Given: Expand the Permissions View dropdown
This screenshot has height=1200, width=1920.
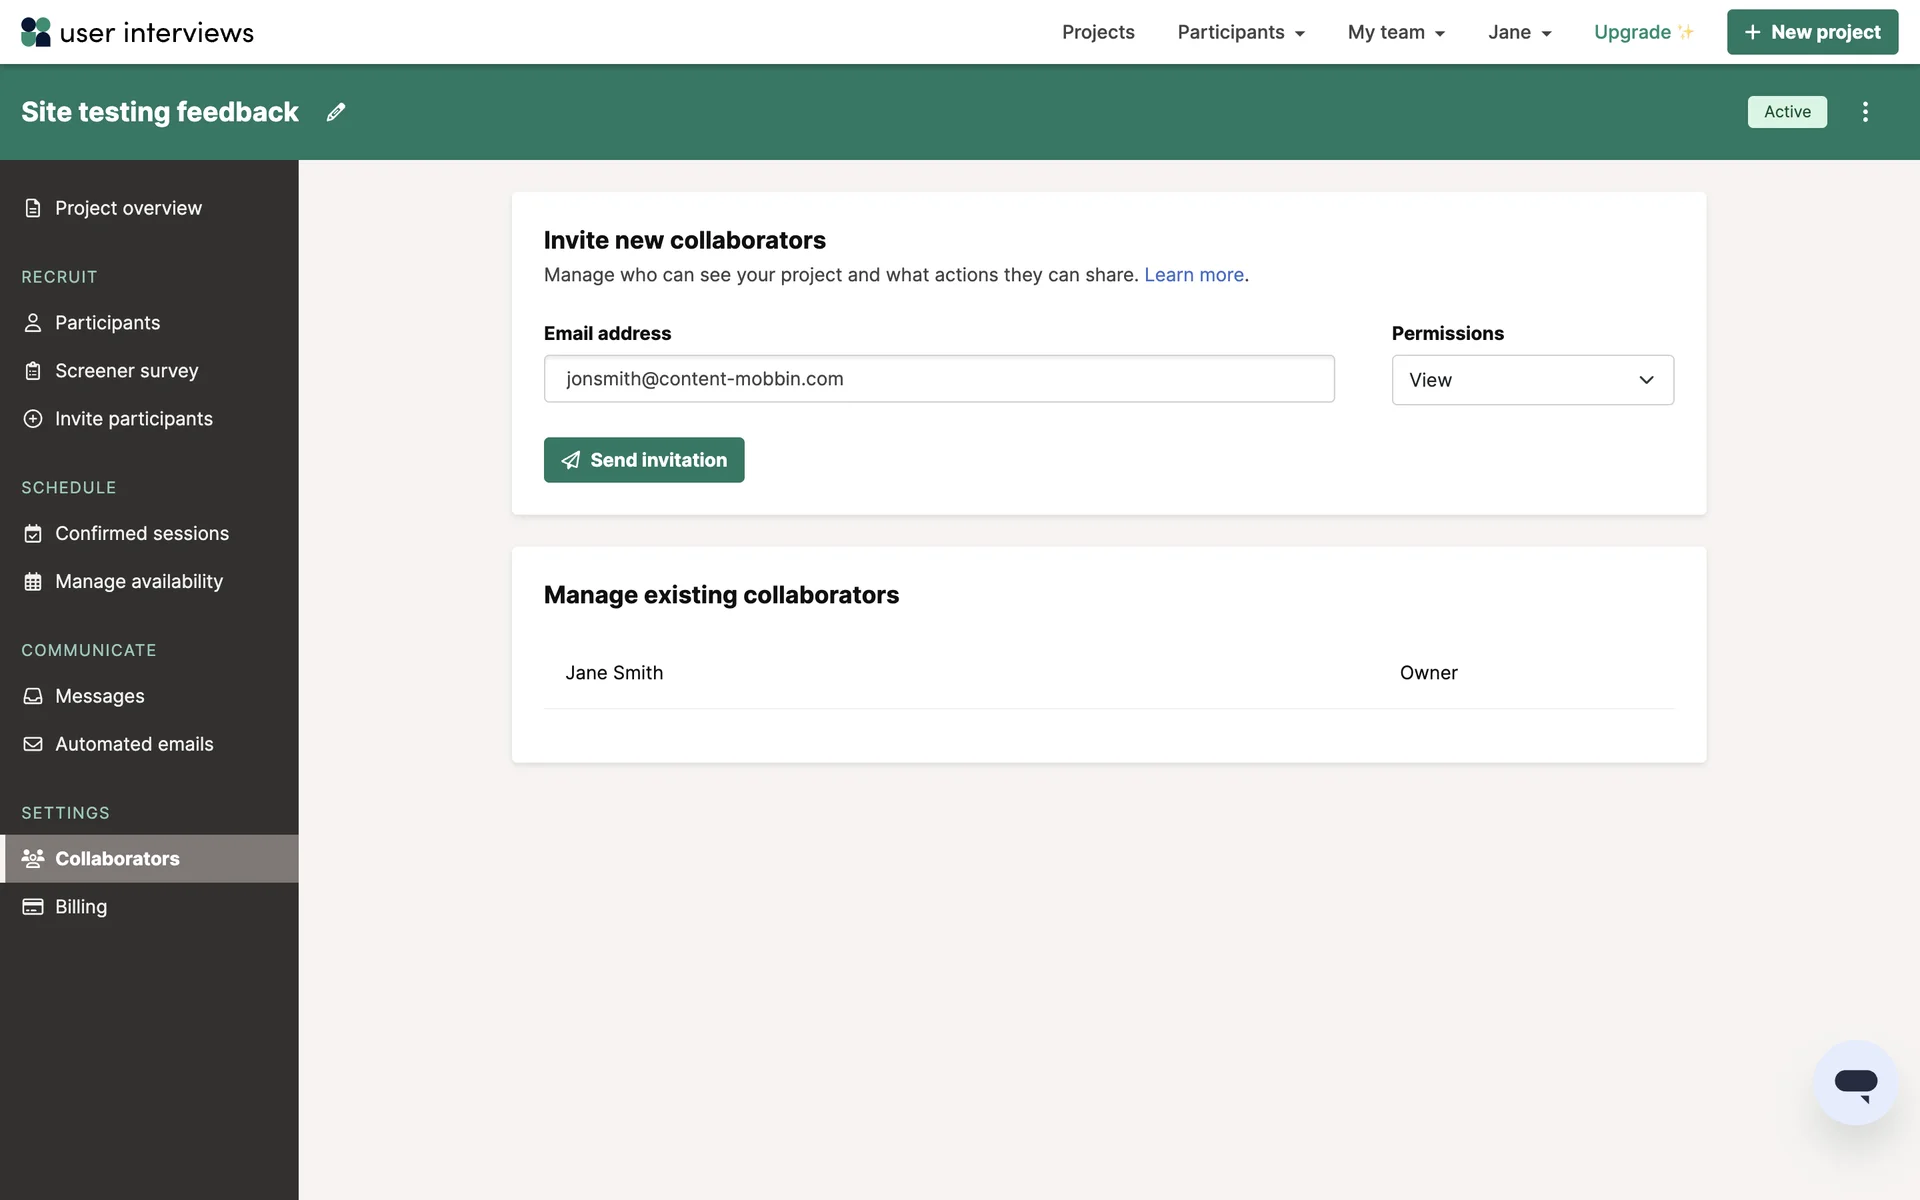Looking at the screenshot, I should 1532,380.
